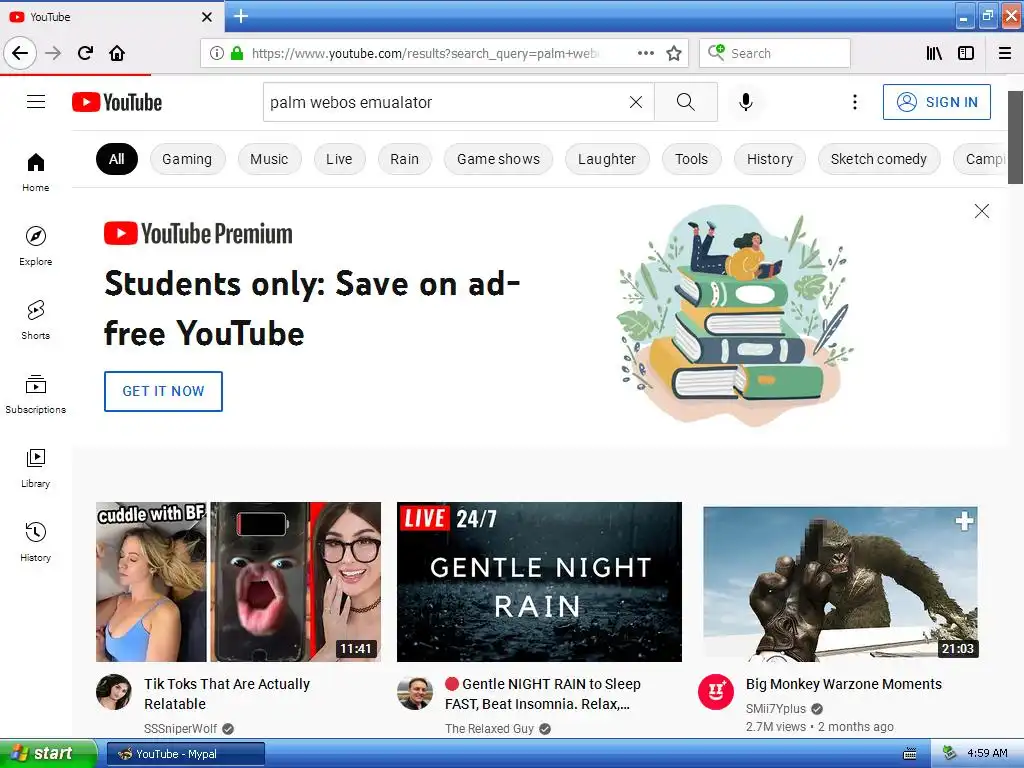This screenshot has width=1024, height=768.
Task: Open YouTube settings three-dot menu
Action: tap(855, 102)
